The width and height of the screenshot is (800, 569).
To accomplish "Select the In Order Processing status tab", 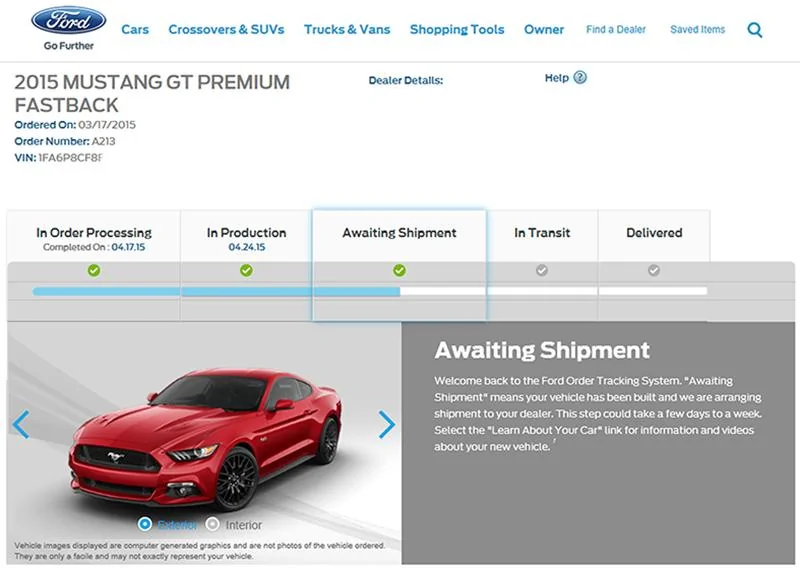I will [94, 236].
